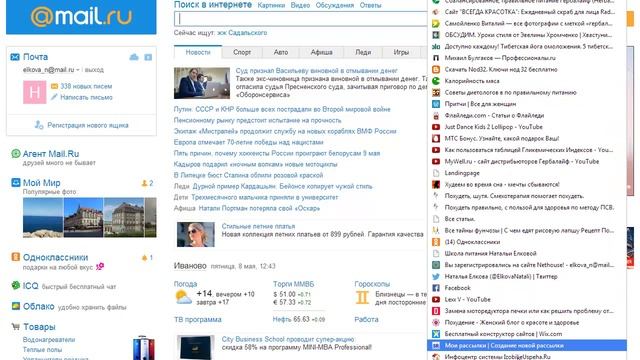
Task: Click the YouTube favicon beside Lexx V
Action: (x=436, y=299)
